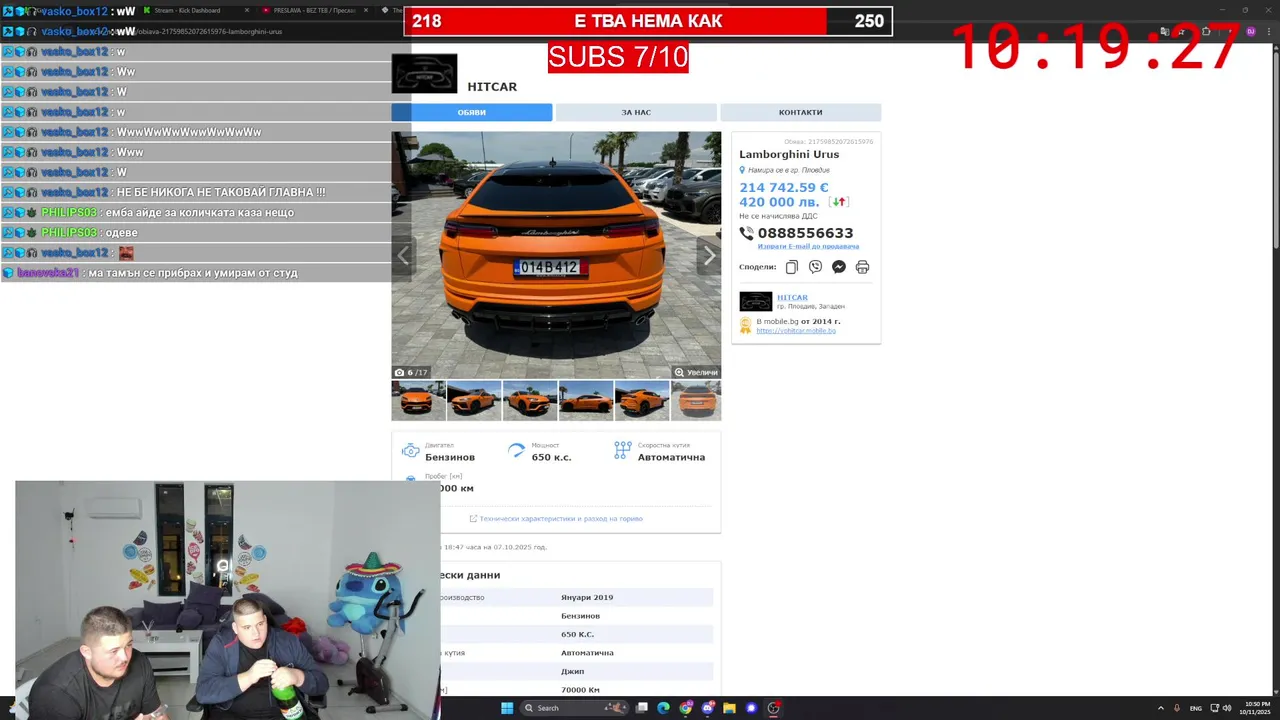Select the fourth side-view car thumbnail

point(585,401)
